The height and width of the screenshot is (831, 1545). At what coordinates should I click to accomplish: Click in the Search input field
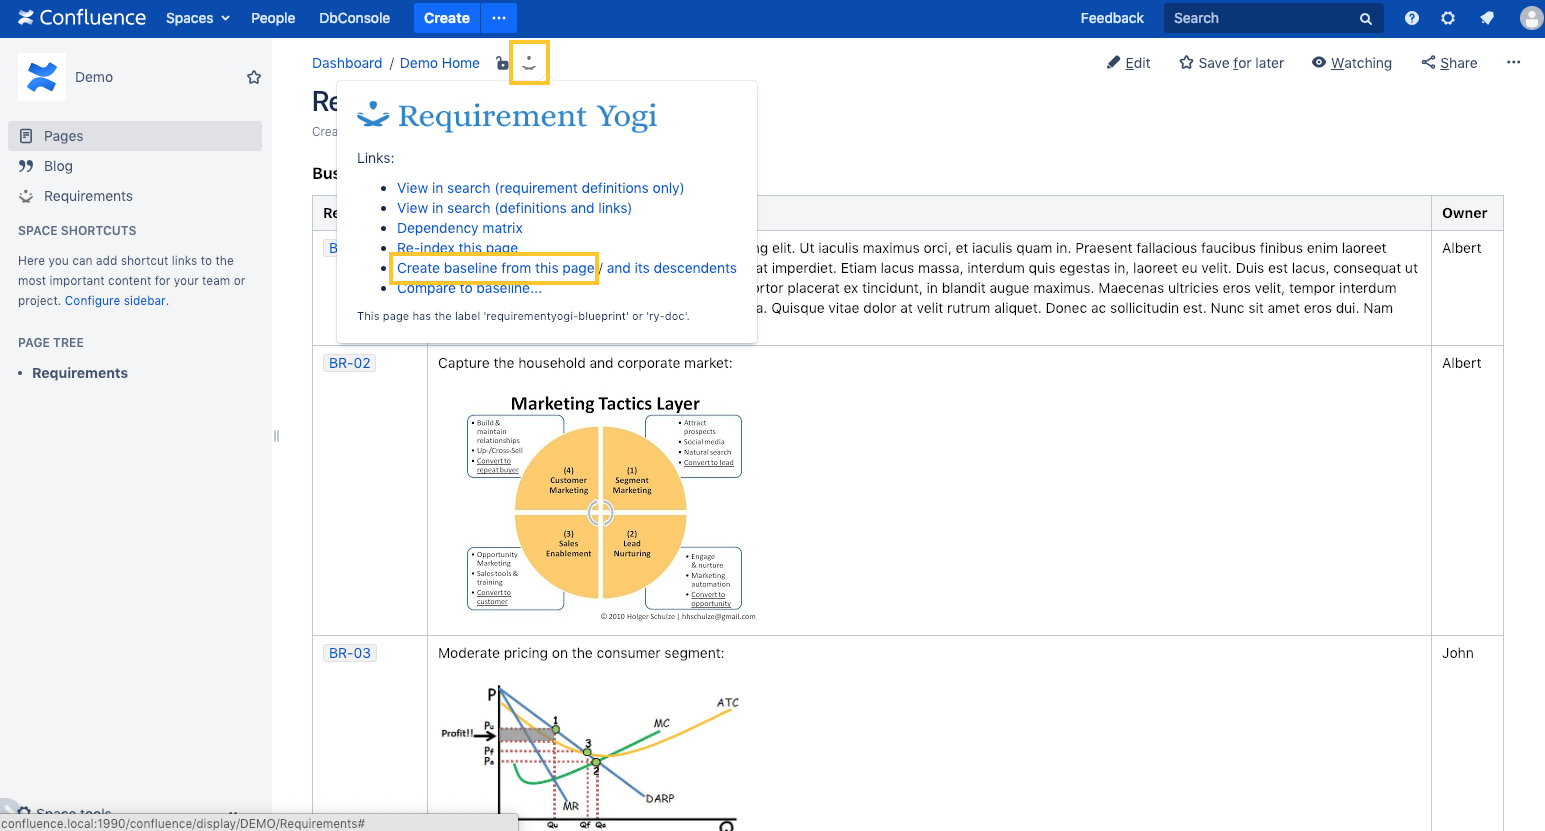point(1260,18)
